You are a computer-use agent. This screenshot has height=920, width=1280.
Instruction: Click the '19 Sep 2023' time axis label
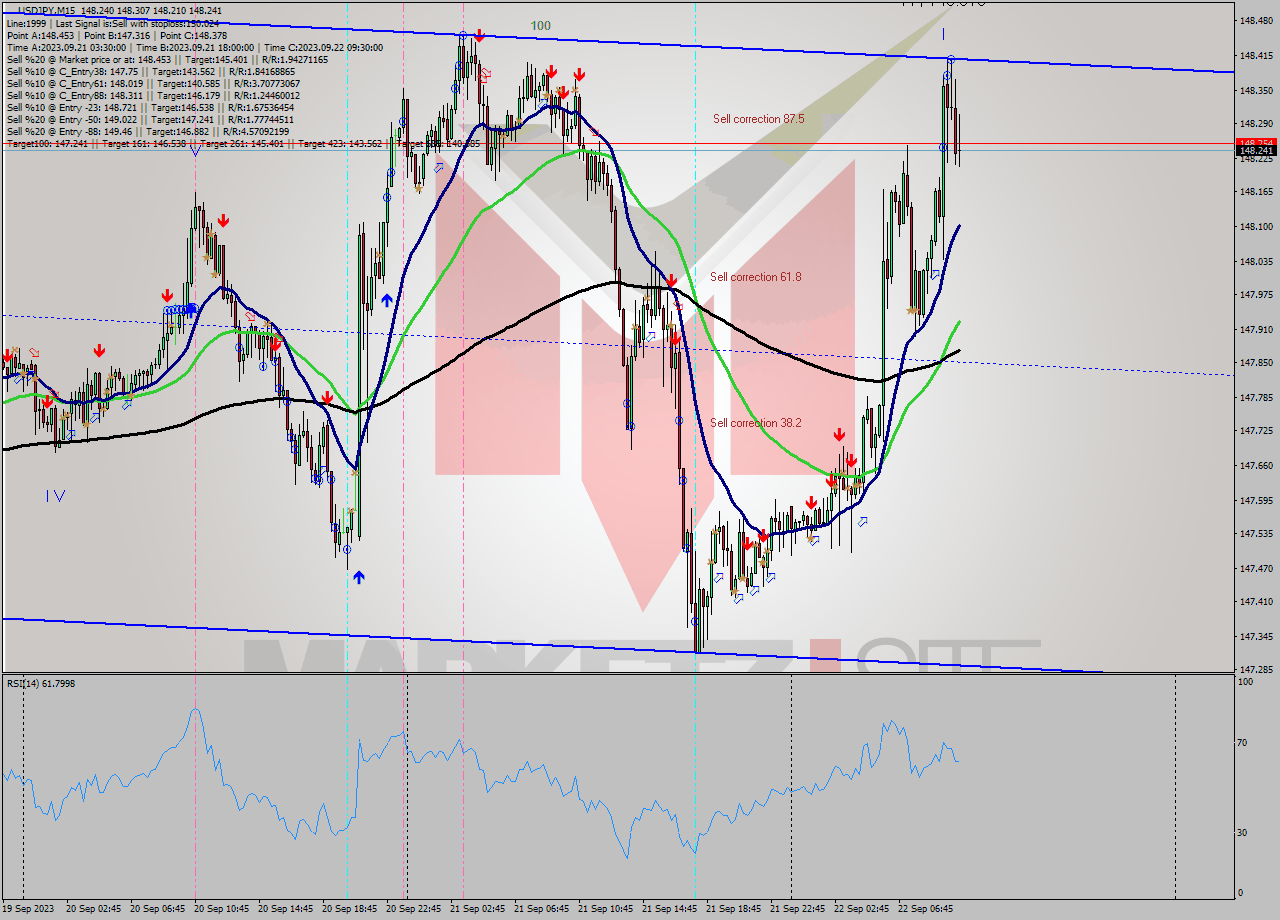click(28, 909)
